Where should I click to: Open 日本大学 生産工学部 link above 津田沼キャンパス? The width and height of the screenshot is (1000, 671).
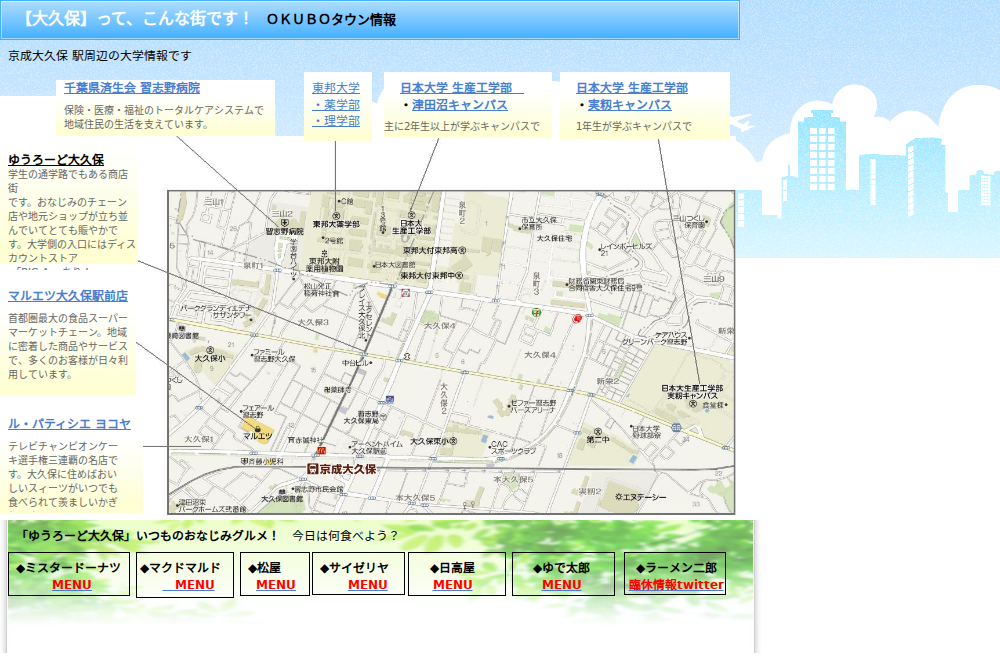[x=462, y=88]
